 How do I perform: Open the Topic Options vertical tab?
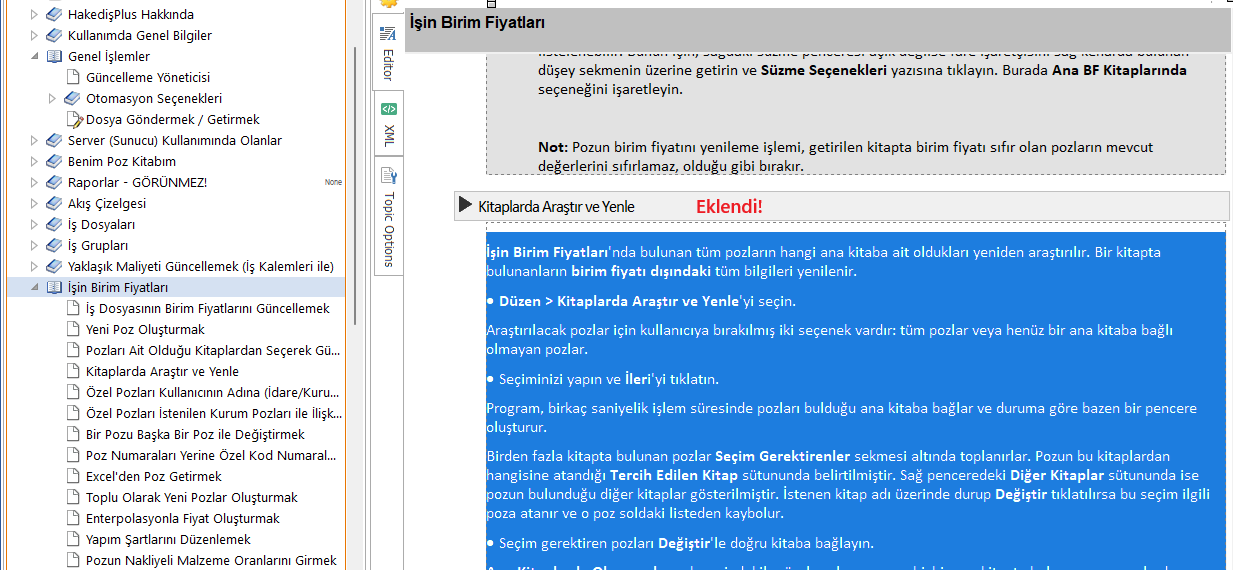coord(388,215)
